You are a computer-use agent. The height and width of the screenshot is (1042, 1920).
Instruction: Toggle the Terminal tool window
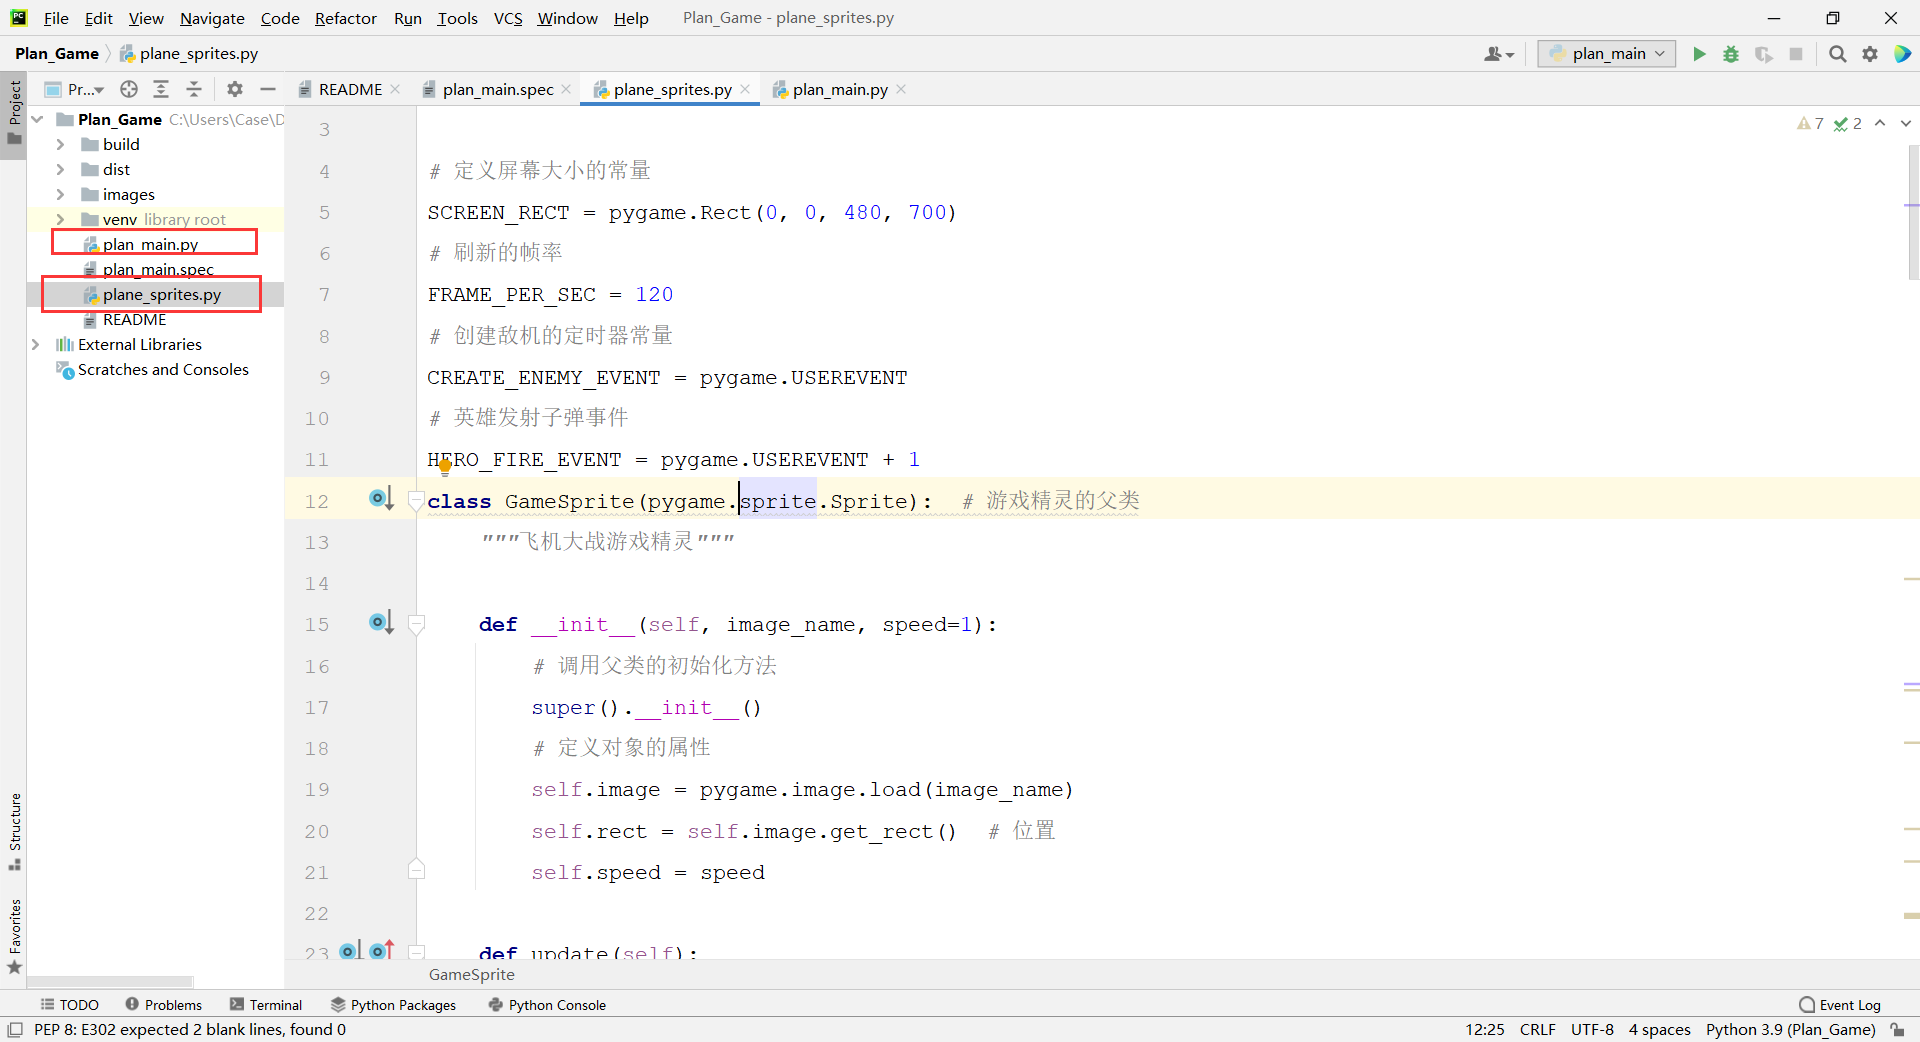275,1005
